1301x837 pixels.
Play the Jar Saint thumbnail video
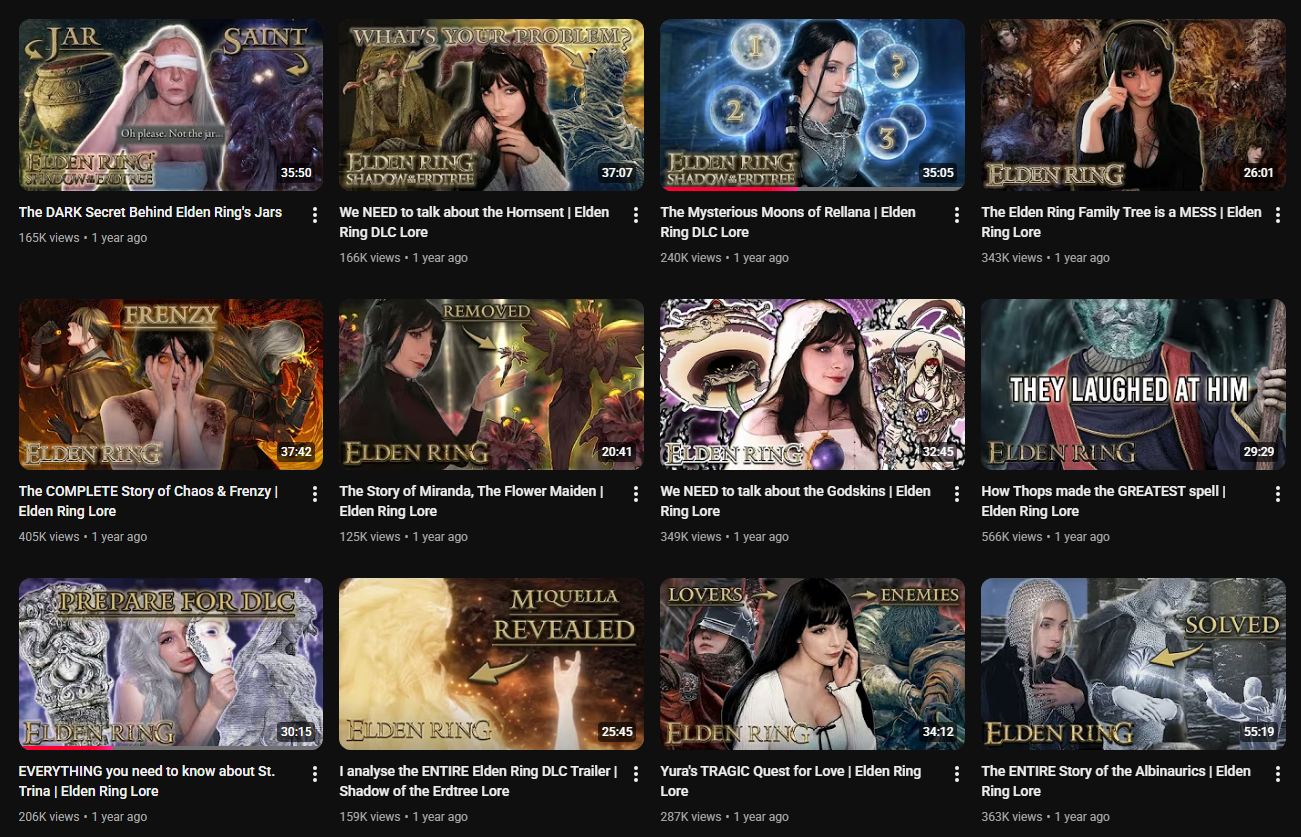coord(171,105)
